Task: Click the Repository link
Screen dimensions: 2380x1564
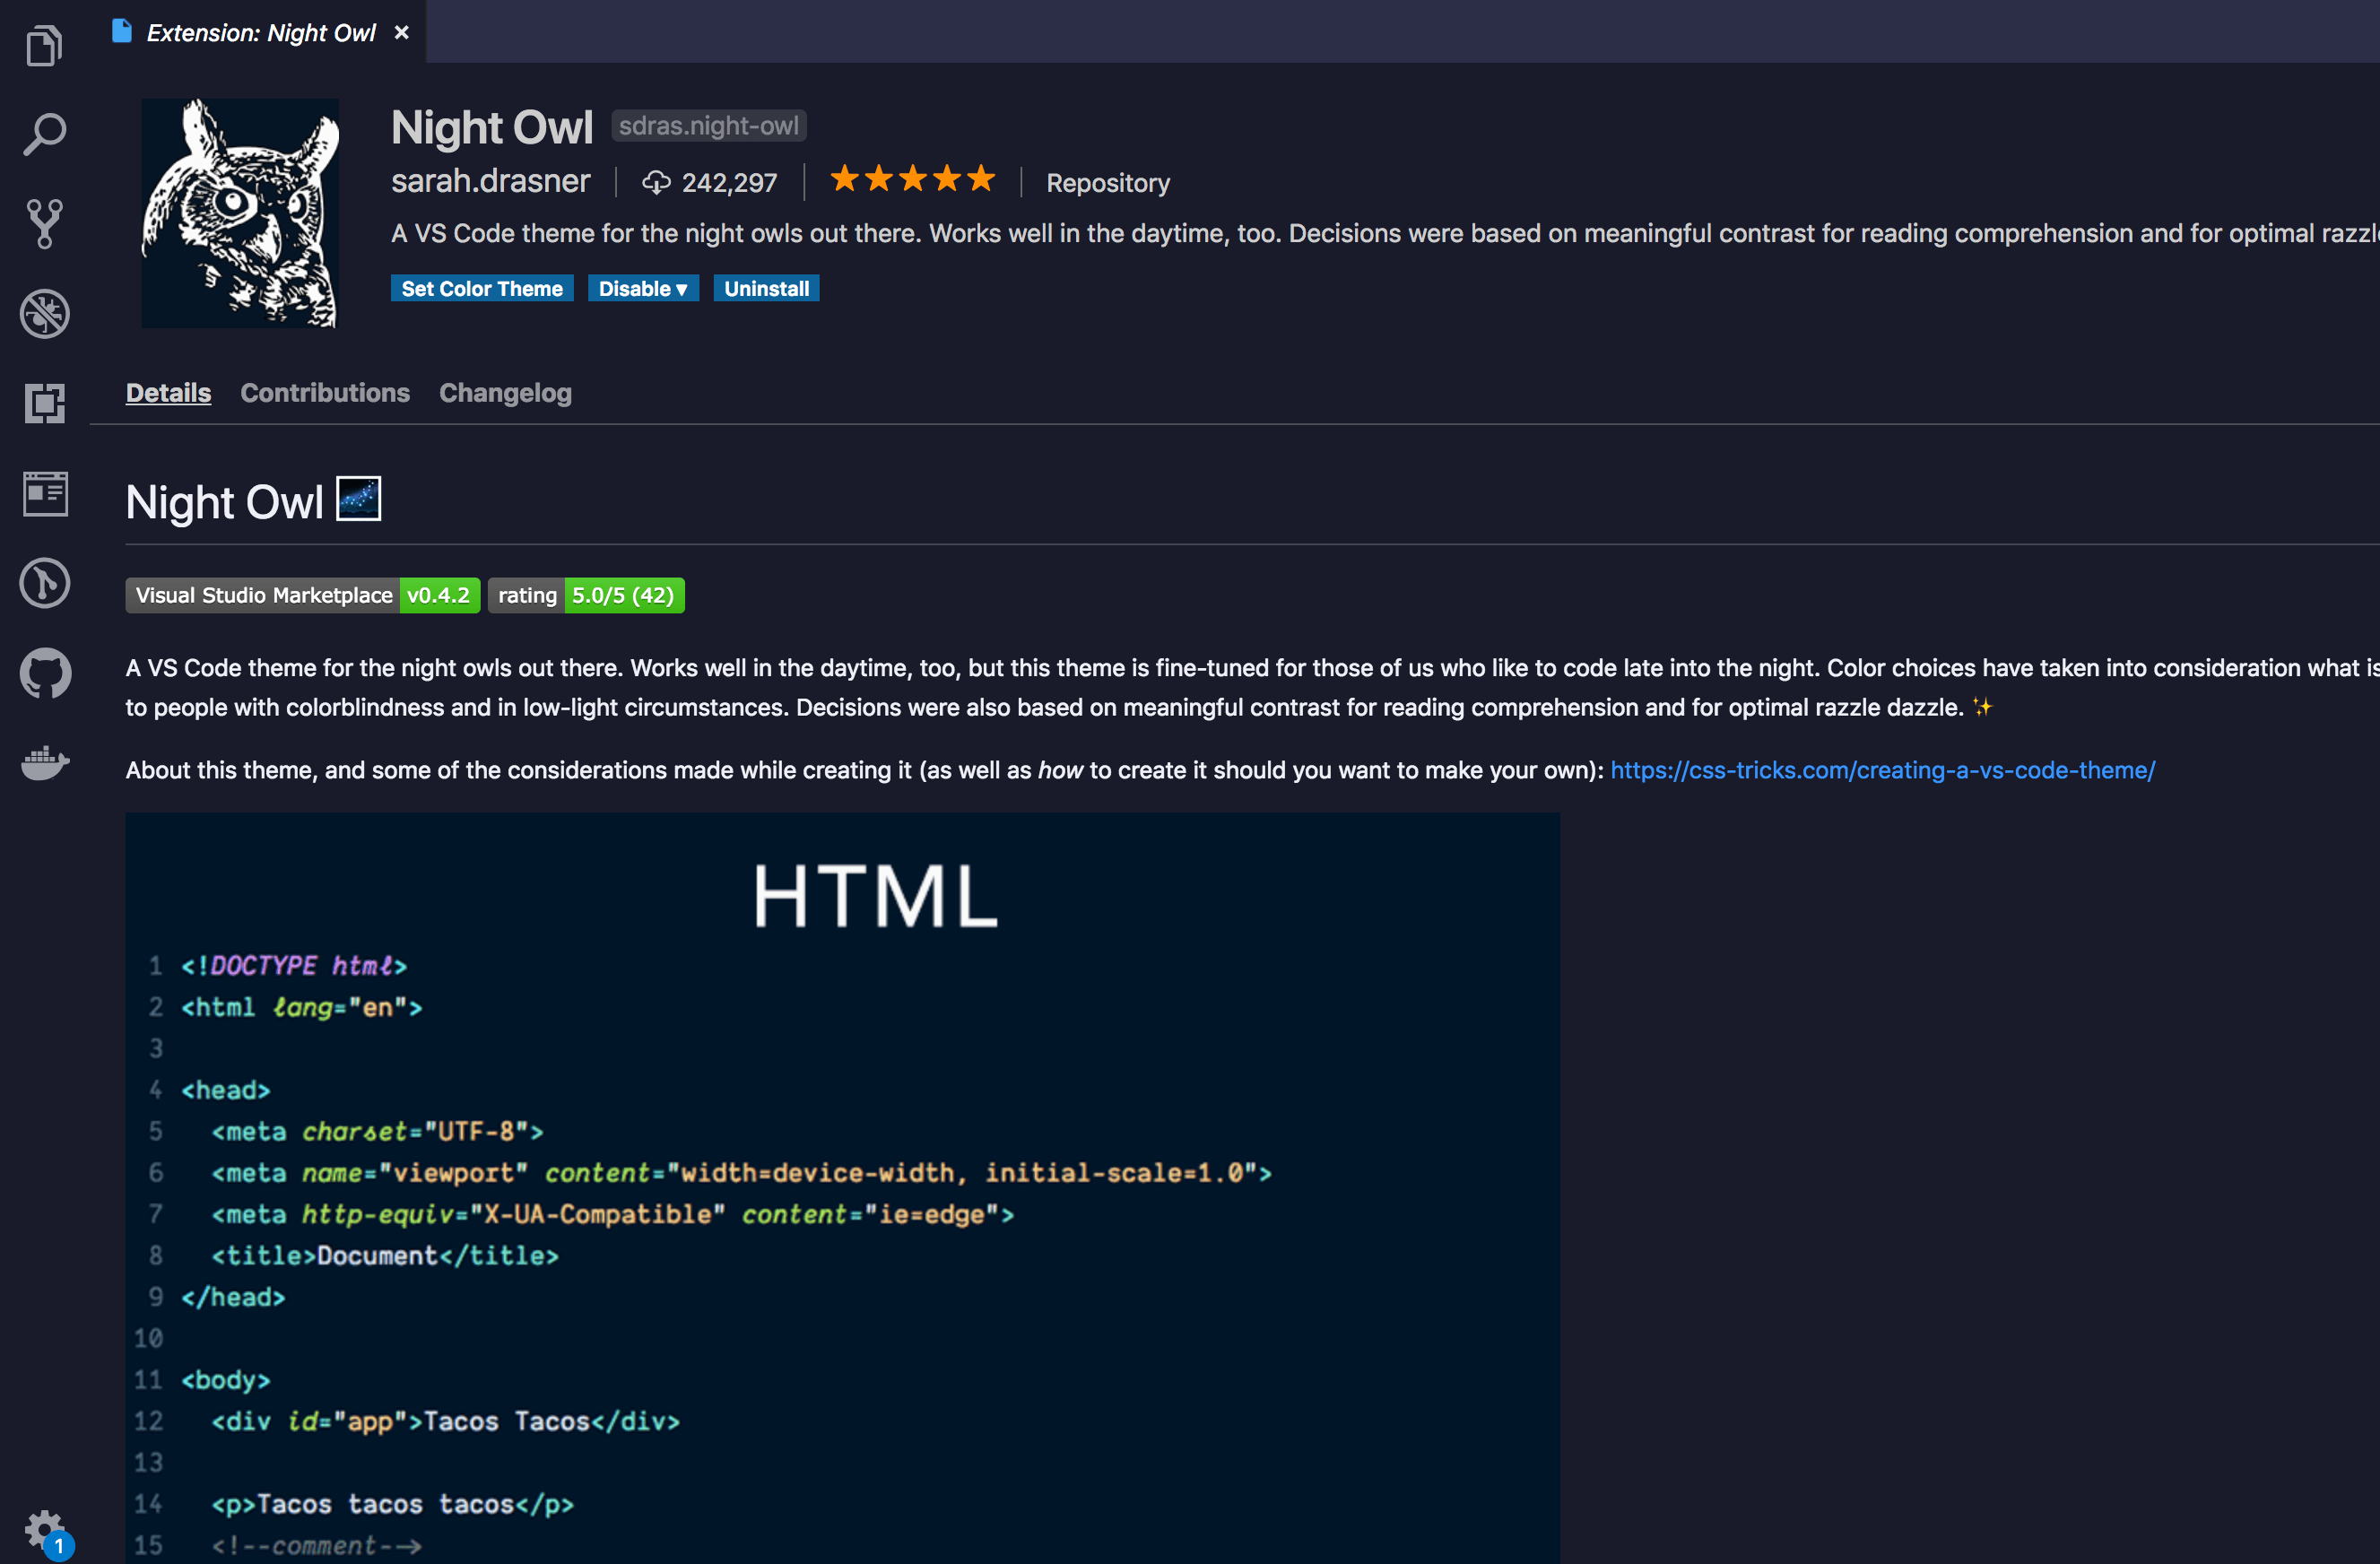Action: pyautogui.click(x=1108, y=182)
